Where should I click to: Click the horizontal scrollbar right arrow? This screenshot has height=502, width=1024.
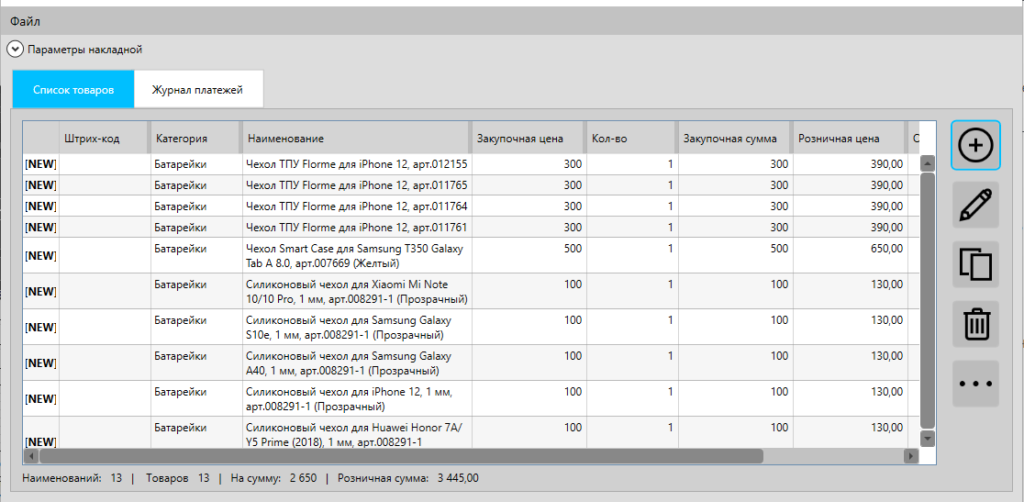pyautogui.click(x=910, y=456)
